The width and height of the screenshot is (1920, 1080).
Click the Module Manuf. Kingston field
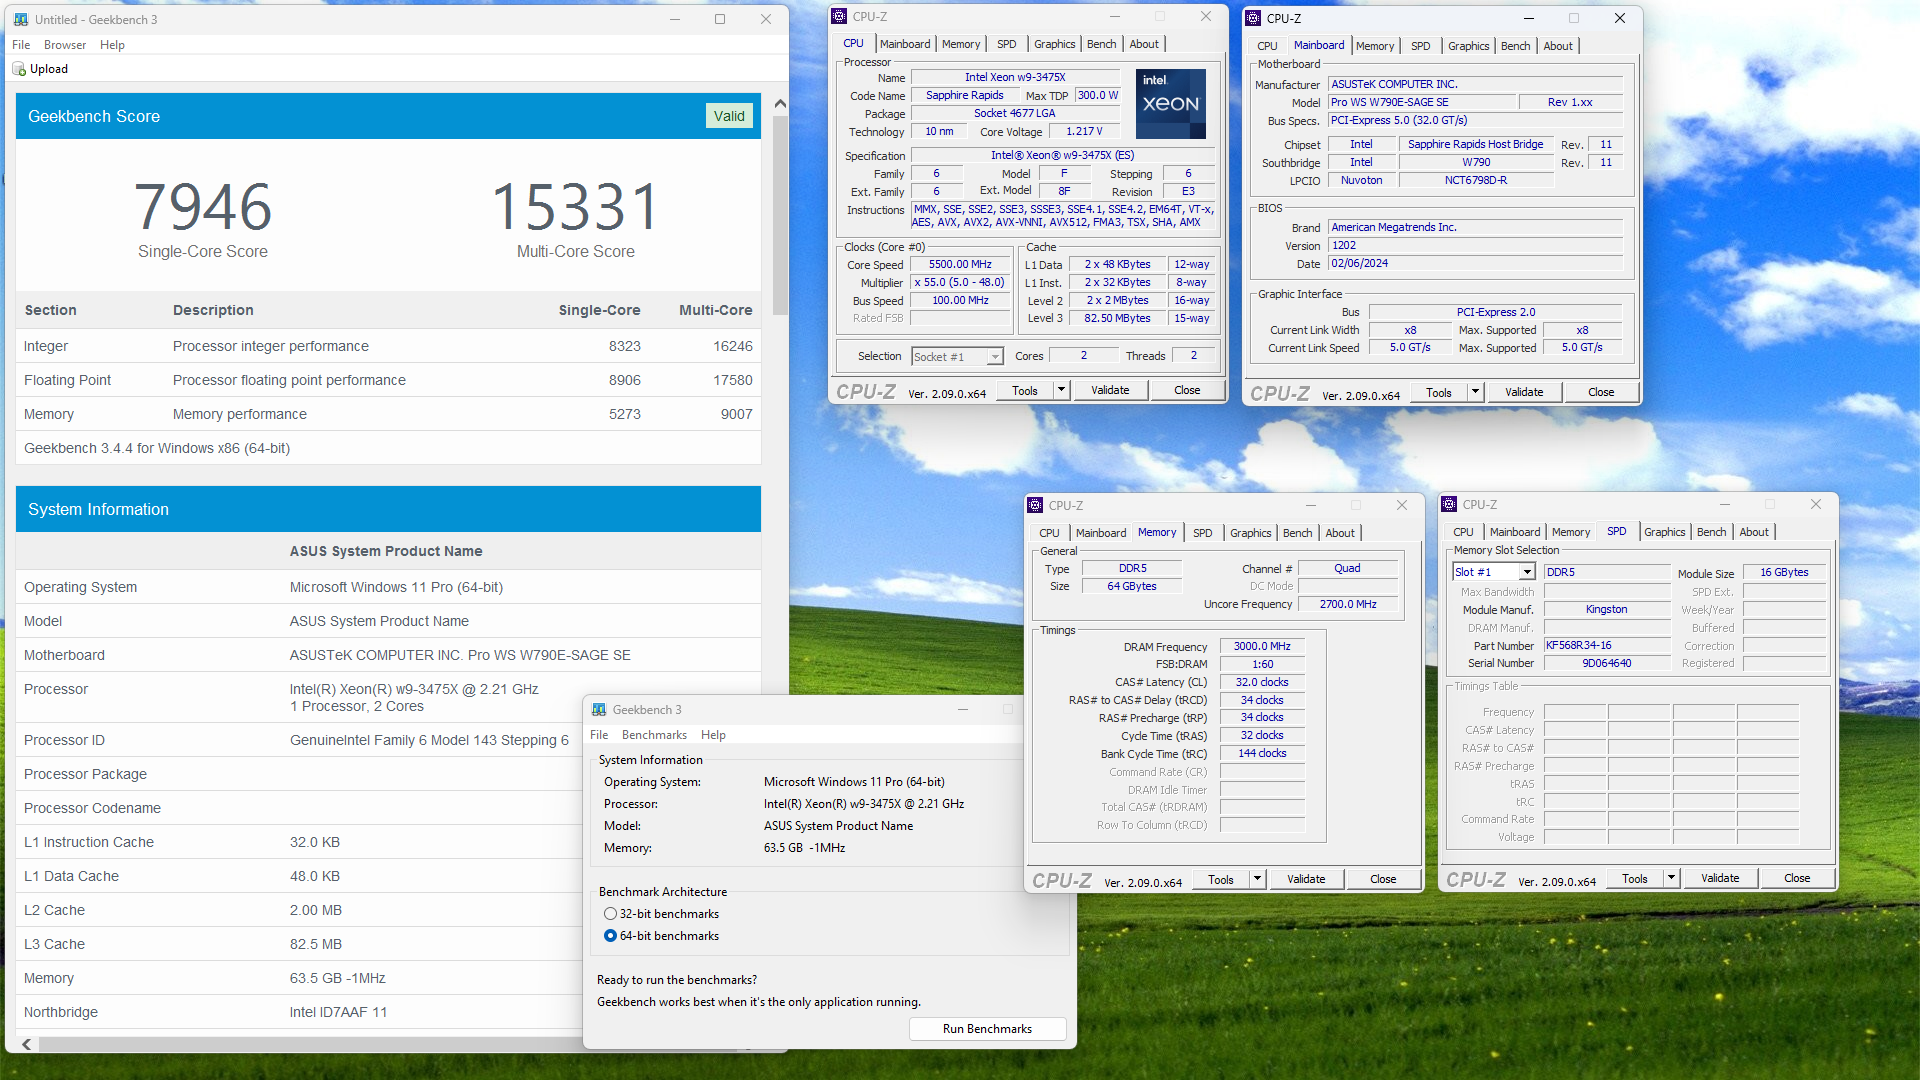[1606, 609]
